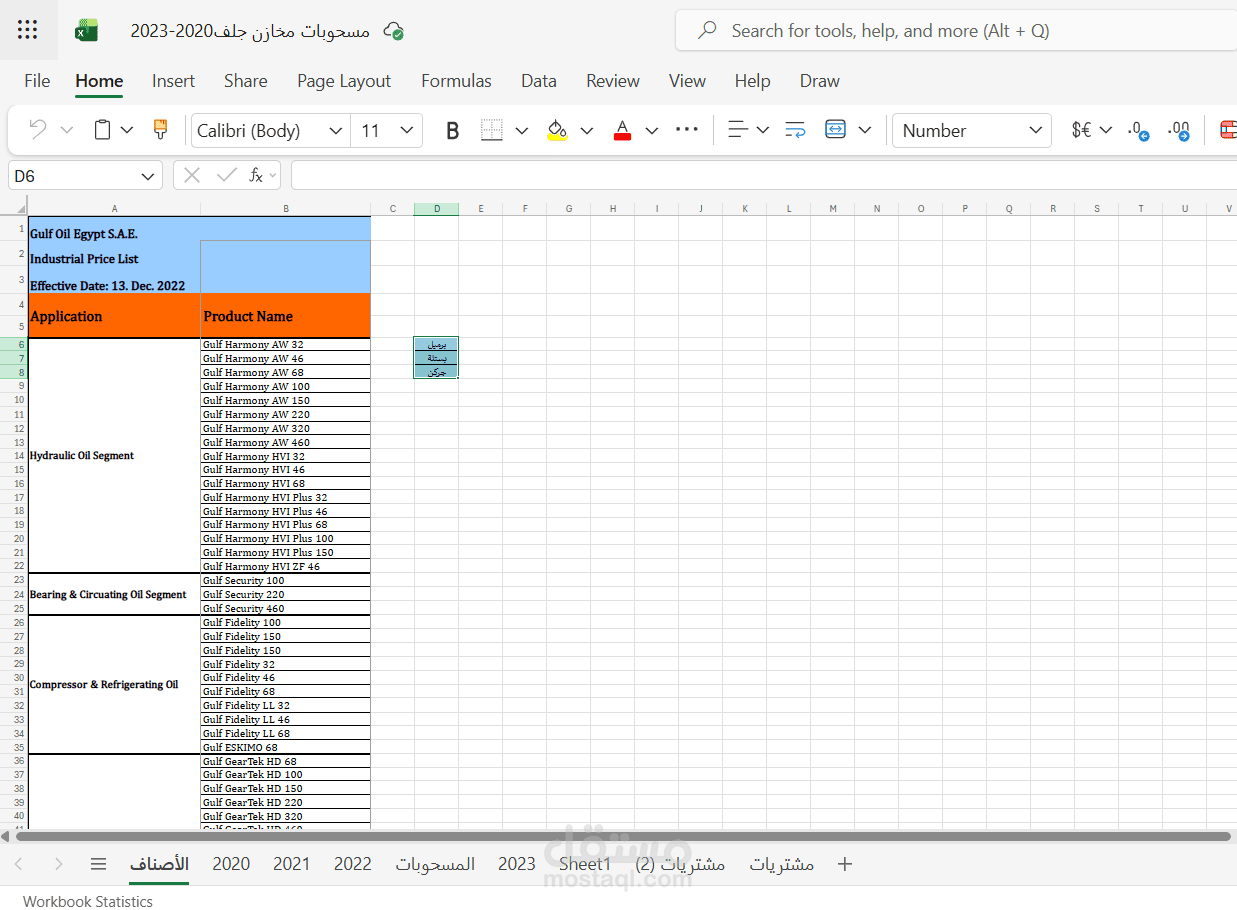Expand the fill color palette arrow

coord(587,130)
